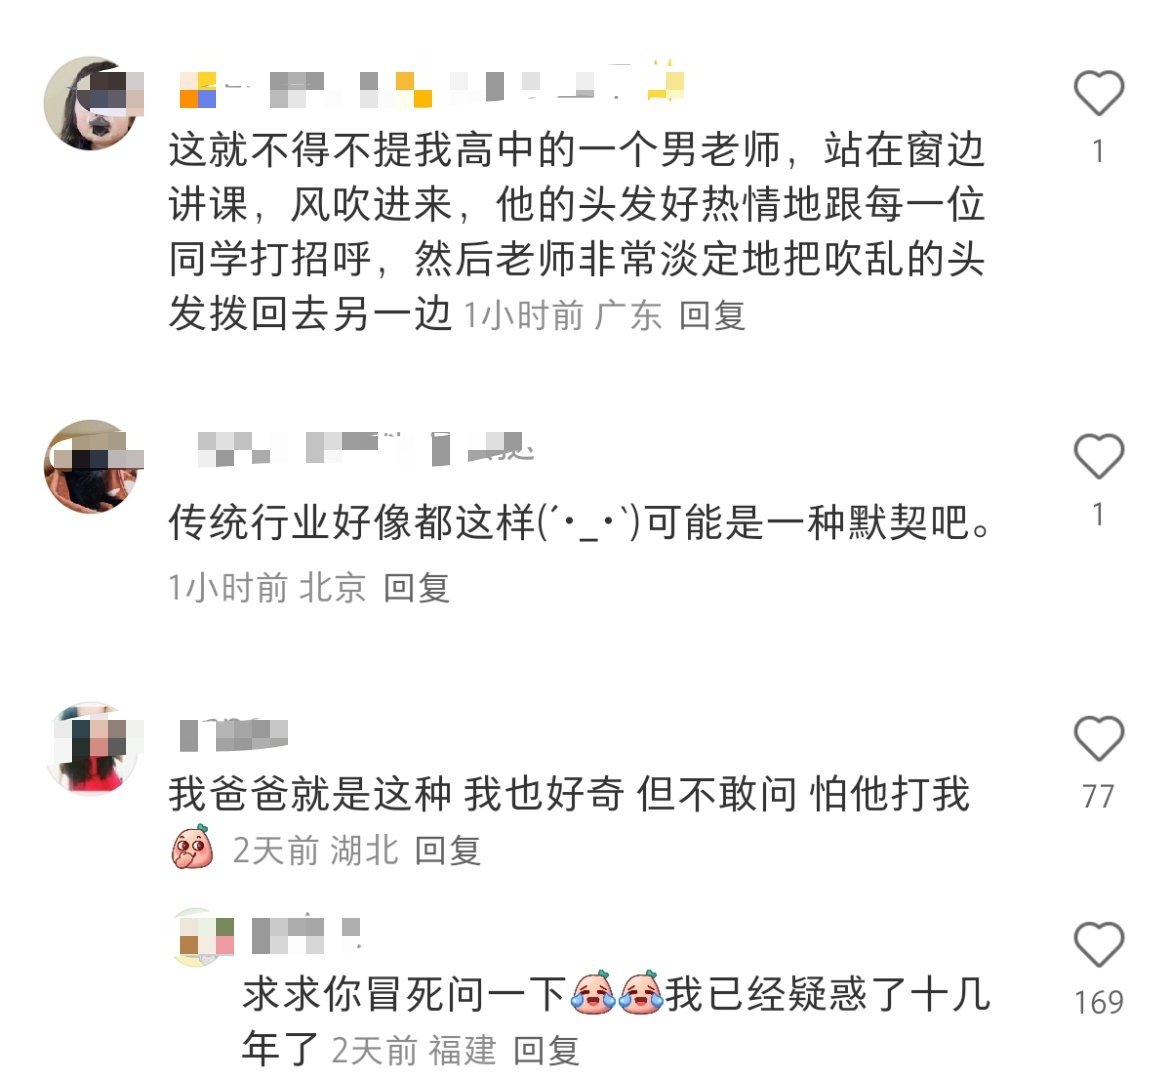Like the 我爸爸就是这种 comment with 77 likes
Viewport: 1171px width, 1080px height.
pyautogui.click(x=1099, y=739)
